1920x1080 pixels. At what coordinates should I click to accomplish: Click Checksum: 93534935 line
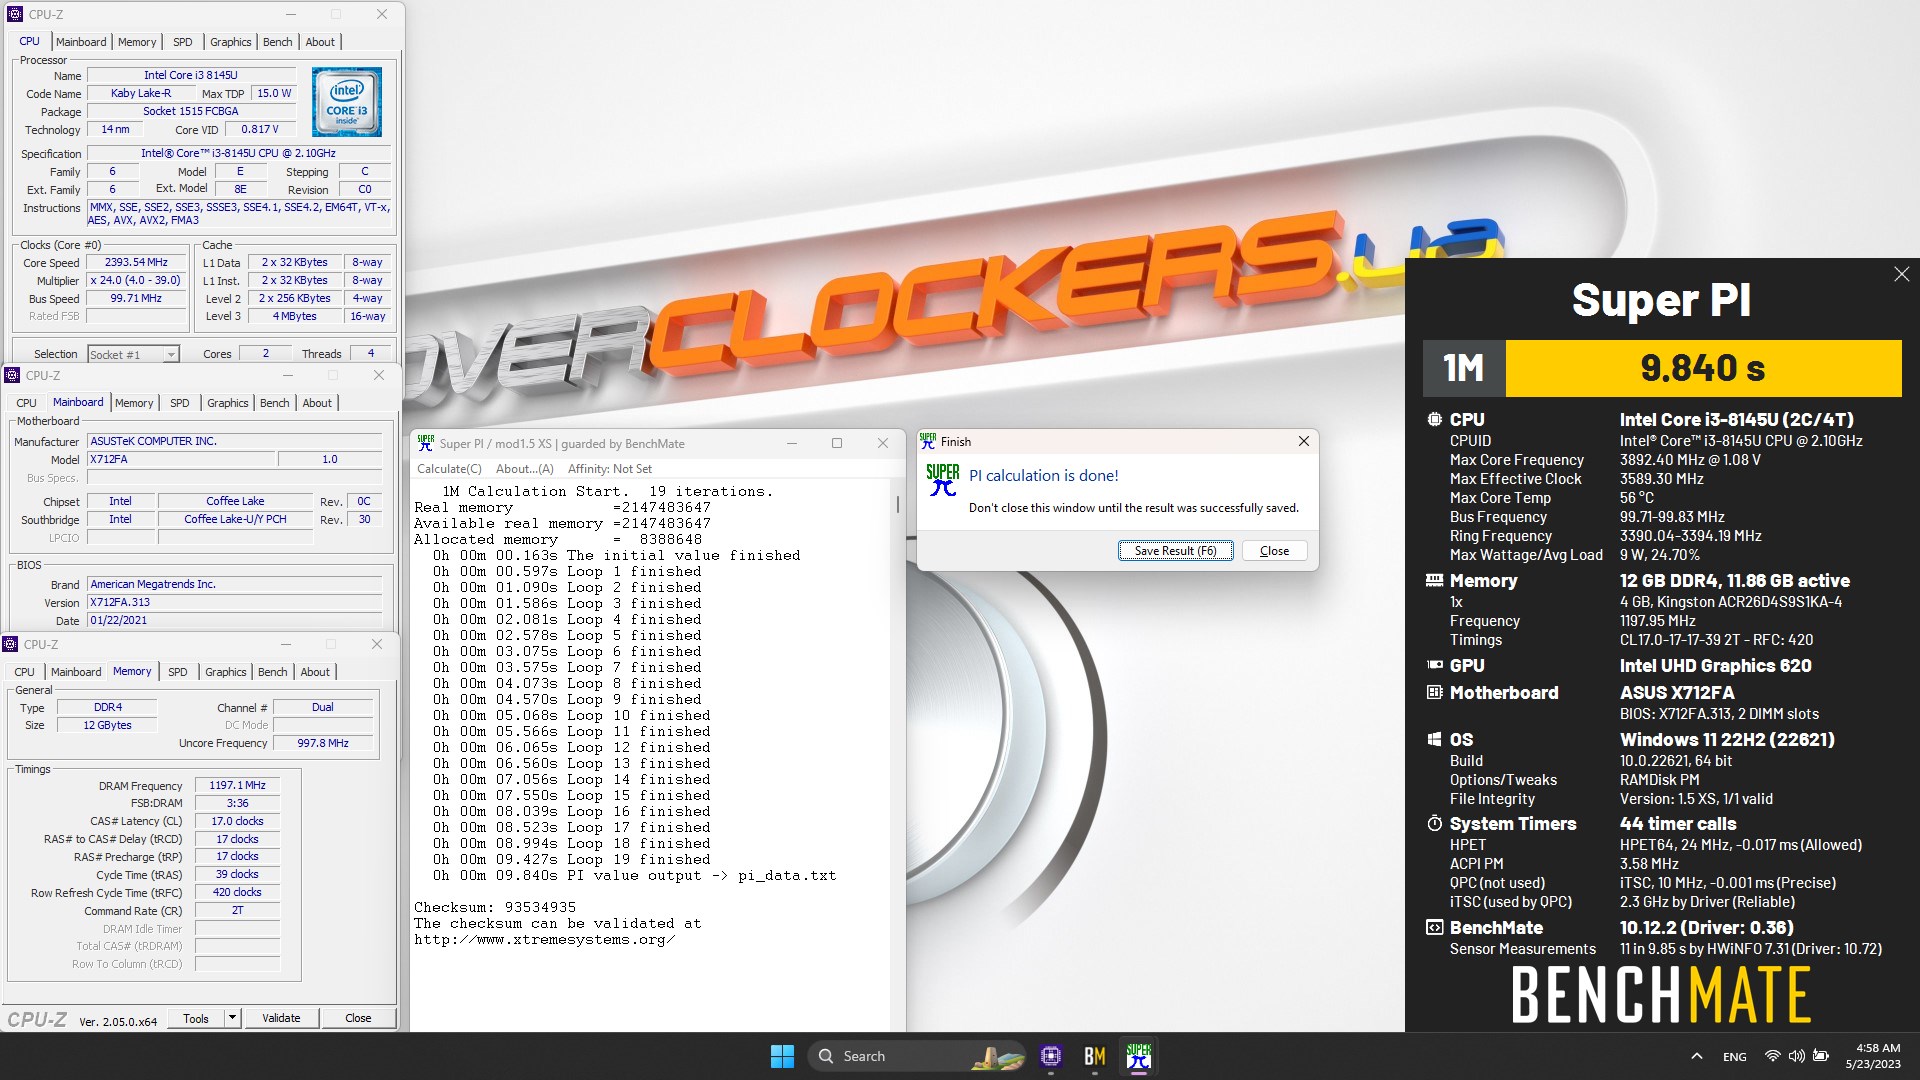click(x=495, y=907)
